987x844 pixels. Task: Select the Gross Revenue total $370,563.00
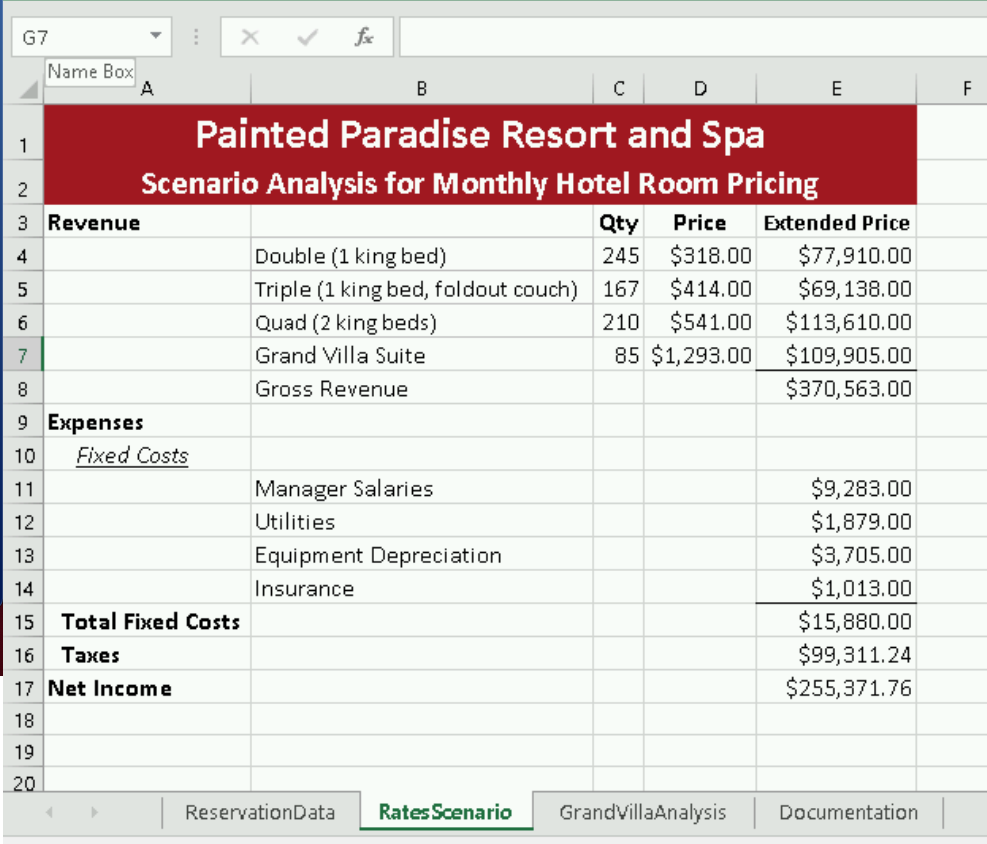836,388
